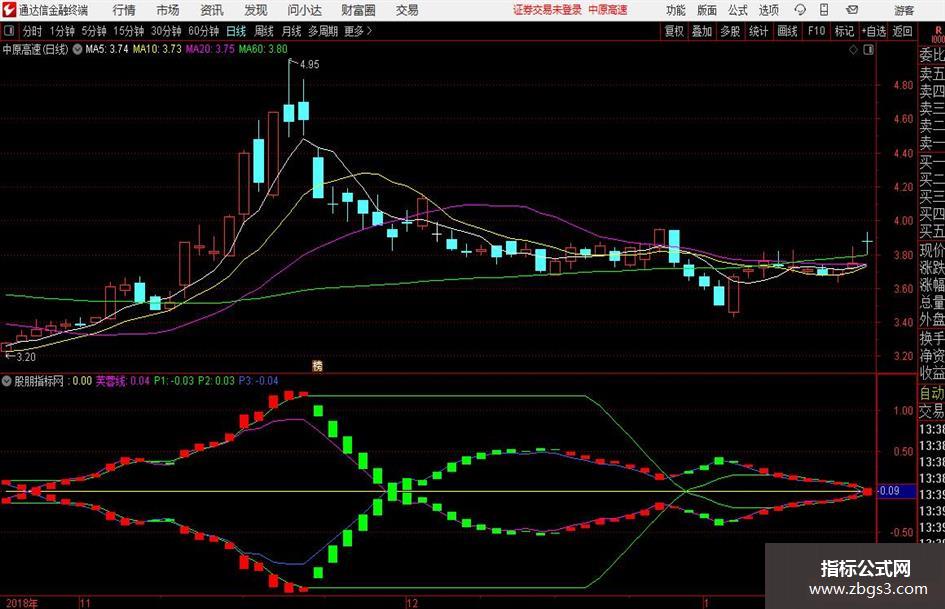
Task: Click the P3: -0.04 indicator value
Action: pos(259,380)
